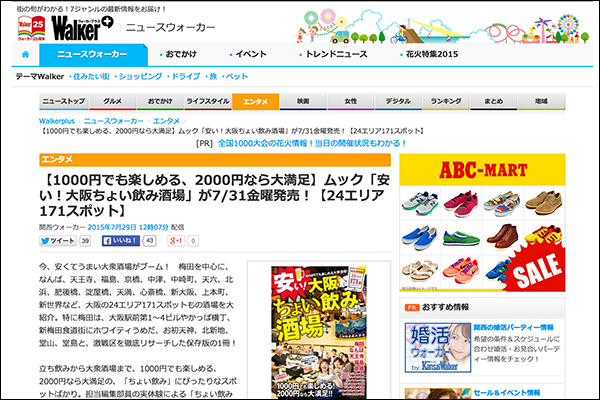Select the グルメ category tab
This screenshot has width=600, height=400.
tap(112, 101)
